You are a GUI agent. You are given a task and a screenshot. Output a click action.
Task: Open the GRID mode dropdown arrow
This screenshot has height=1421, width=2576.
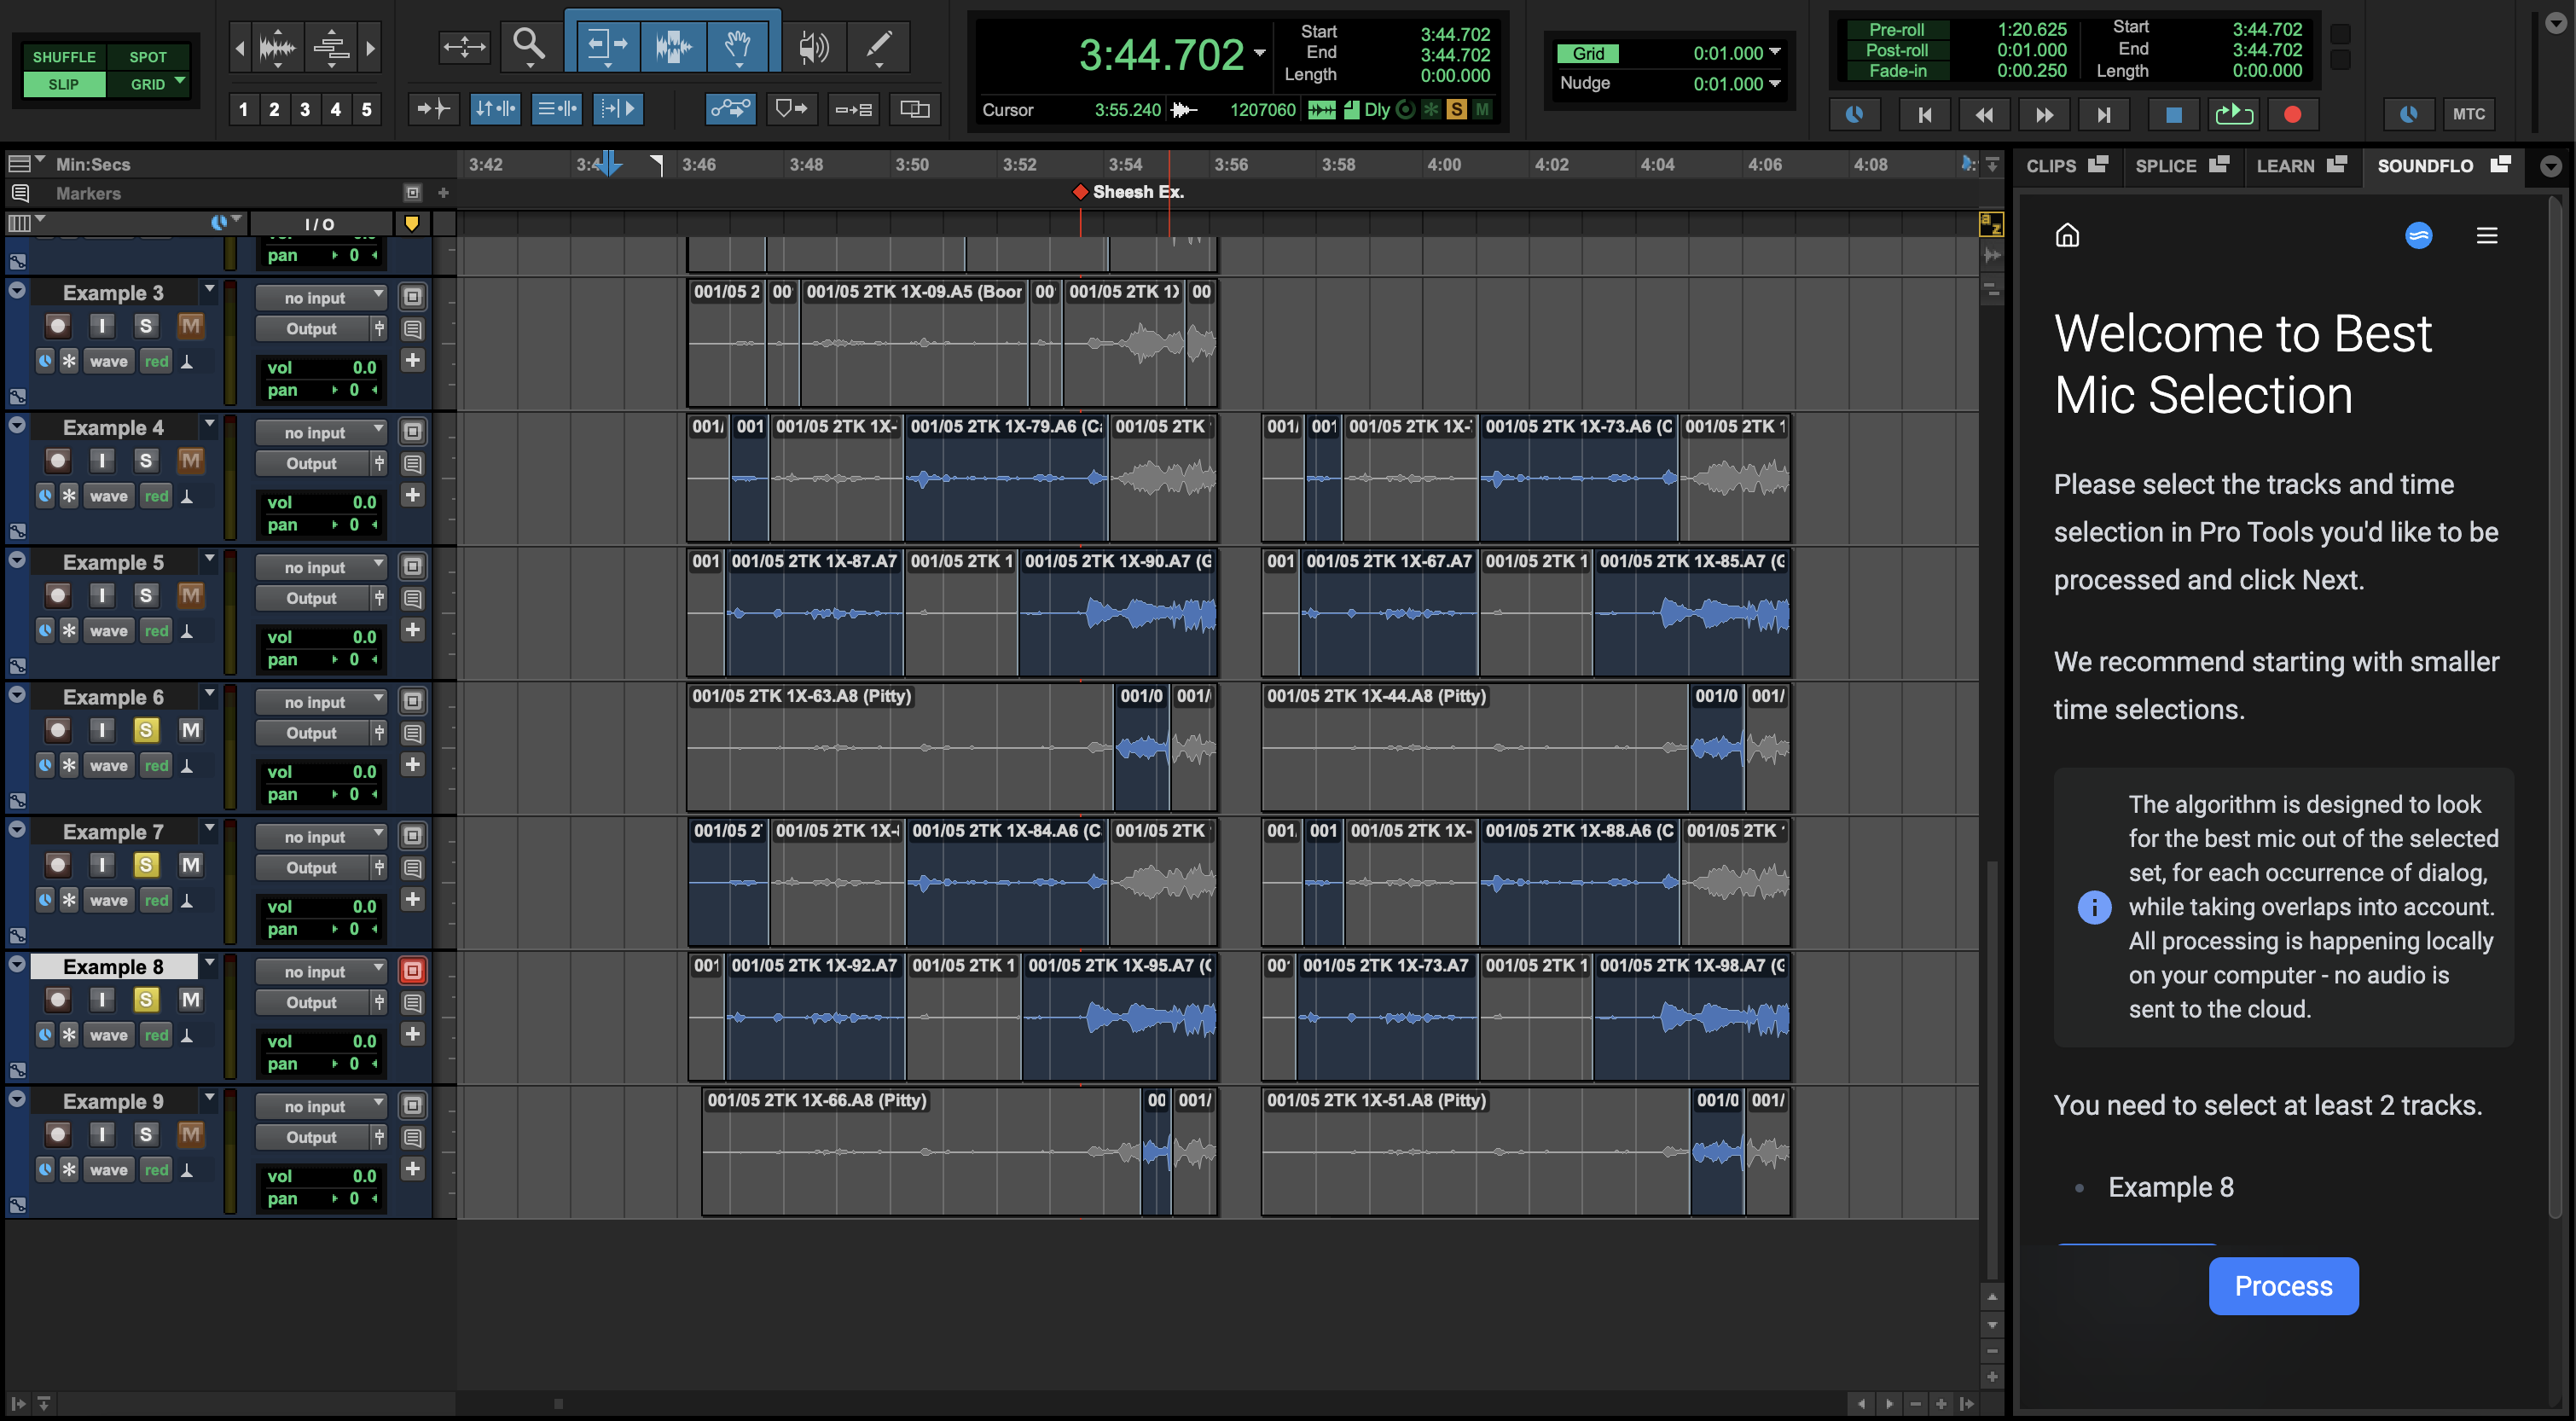pos(180,81)
